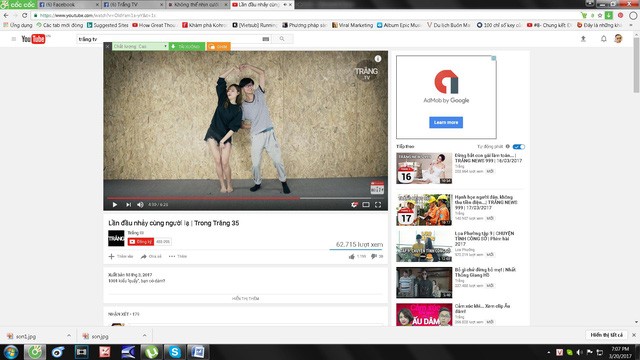
Task: Switch to the Facebook browser tab
Action: [69, 4]
